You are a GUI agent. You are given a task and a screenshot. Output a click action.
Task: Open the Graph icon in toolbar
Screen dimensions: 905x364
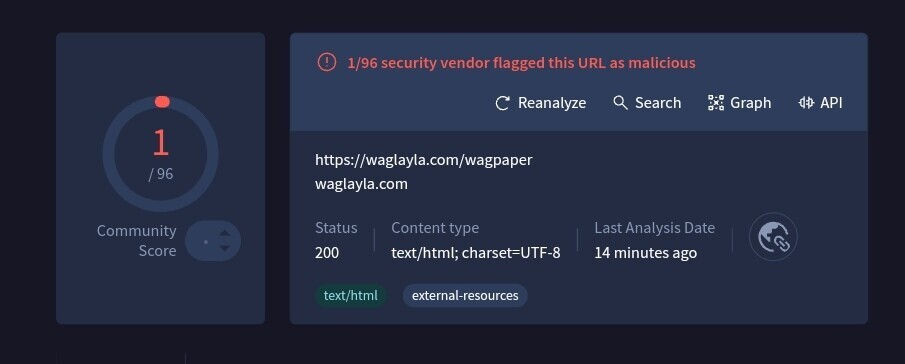point(716,103)
